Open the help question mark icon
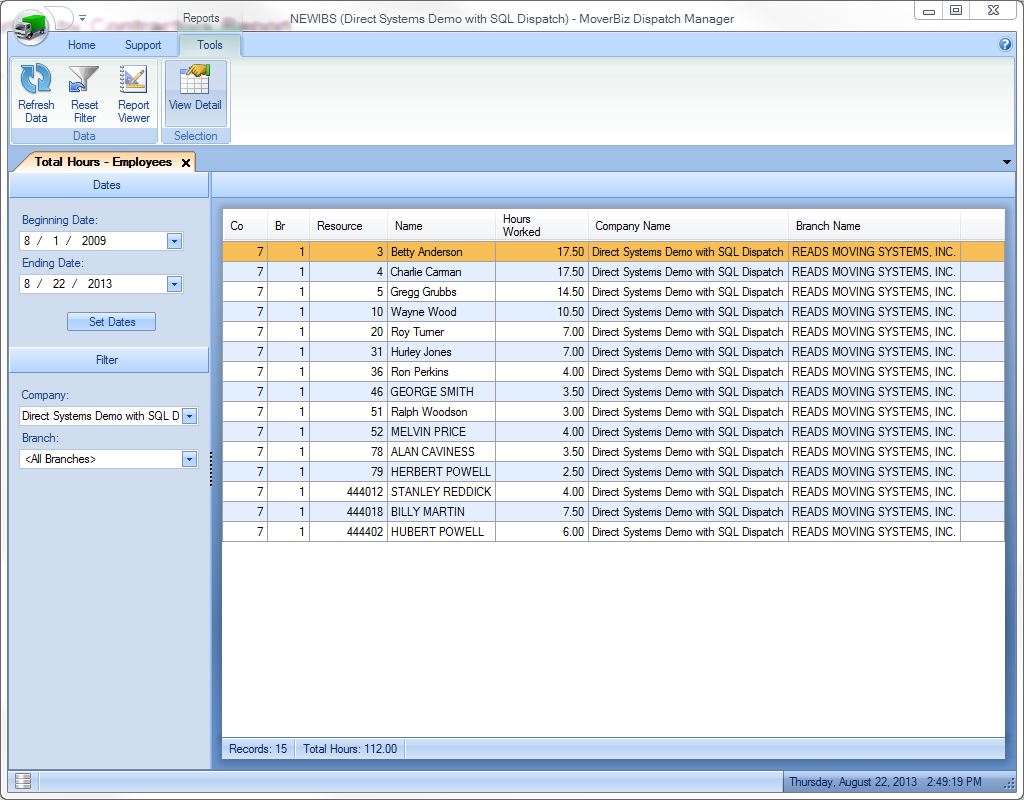The image size is (1024, 800). point(1005,45)
